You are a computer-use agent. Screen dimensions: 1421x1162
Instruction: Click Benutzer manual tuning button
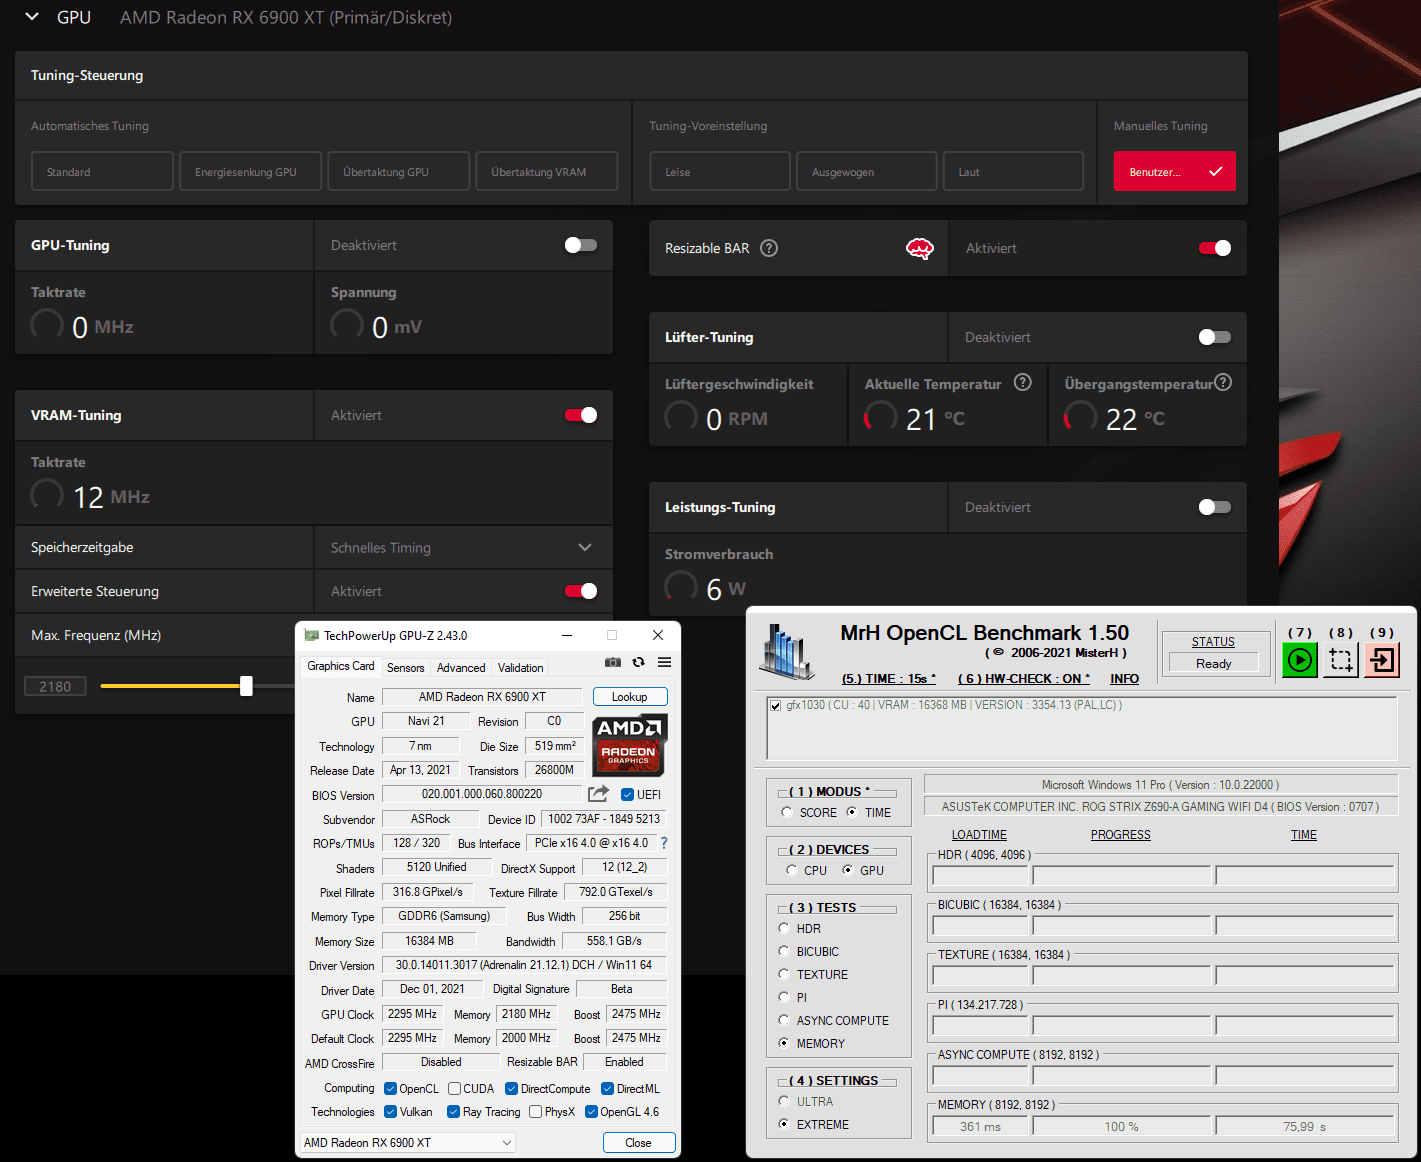coord(1175,171)
